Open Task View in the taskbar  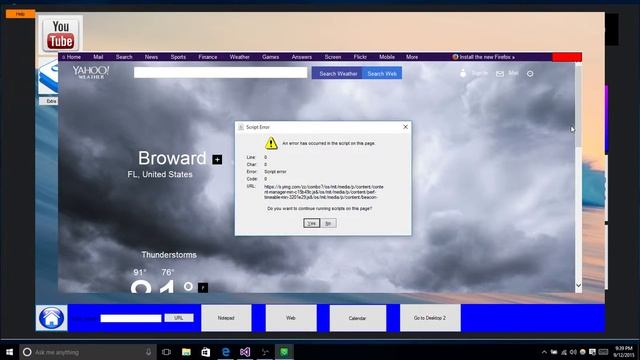(166, 352)
